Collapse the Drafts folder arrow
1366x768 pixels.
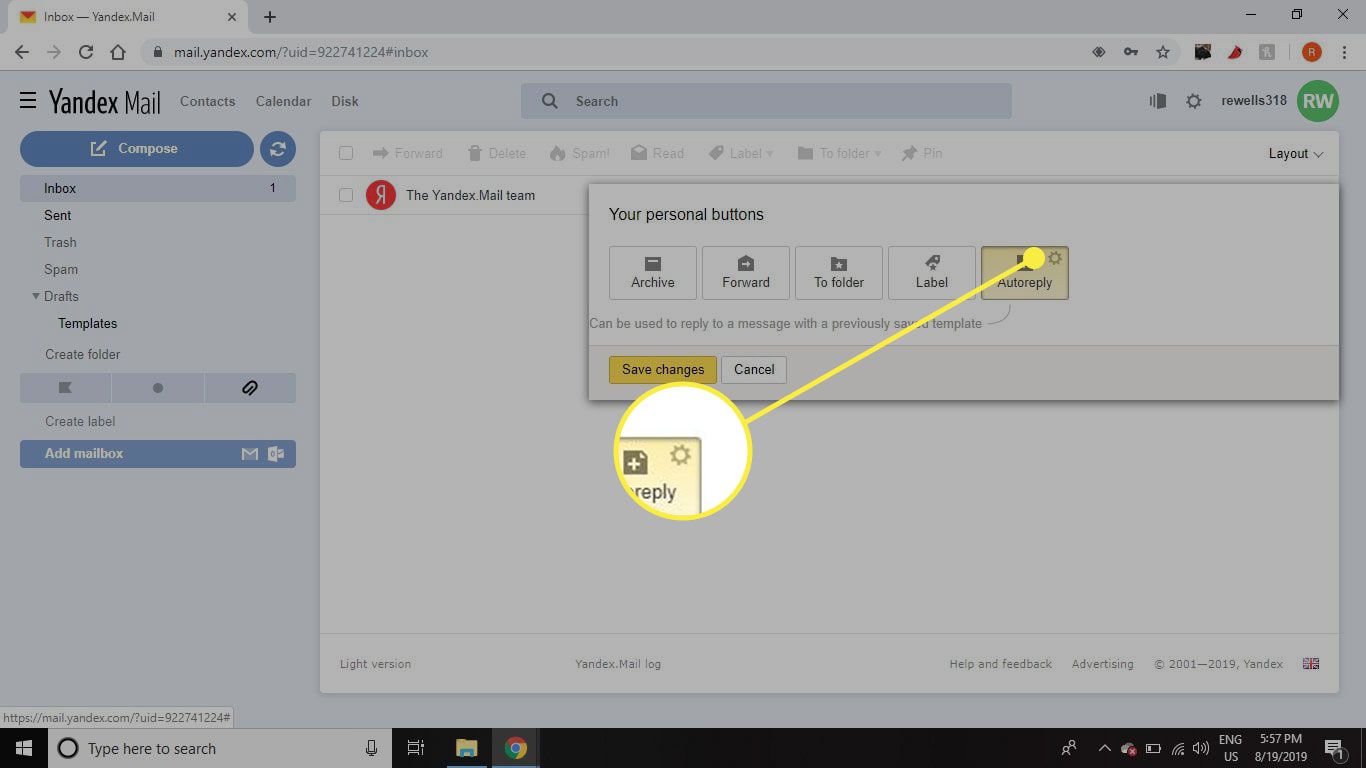(36, 296)
